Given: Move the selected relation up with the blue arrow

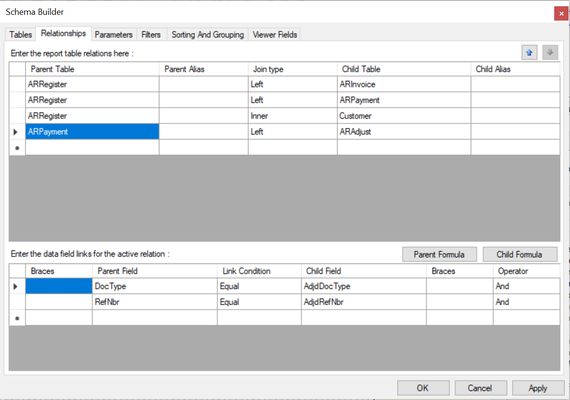Looking at the screenshot, I should [x=529, y=53].
